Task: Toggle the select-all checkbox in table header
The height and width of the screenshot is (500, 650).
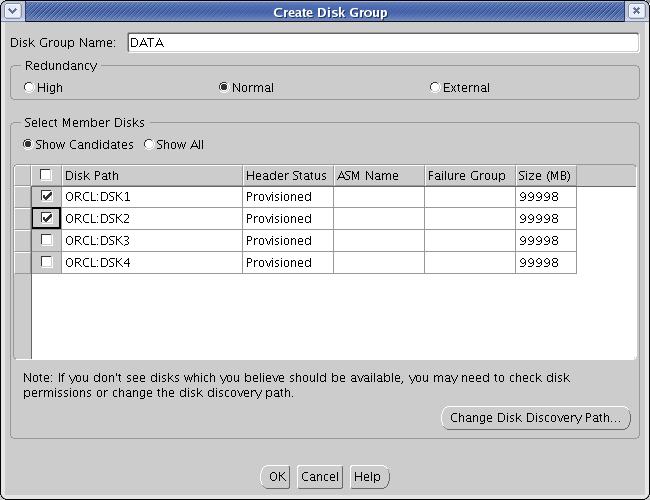Action: pyautogui.click(x=46, y=176)
